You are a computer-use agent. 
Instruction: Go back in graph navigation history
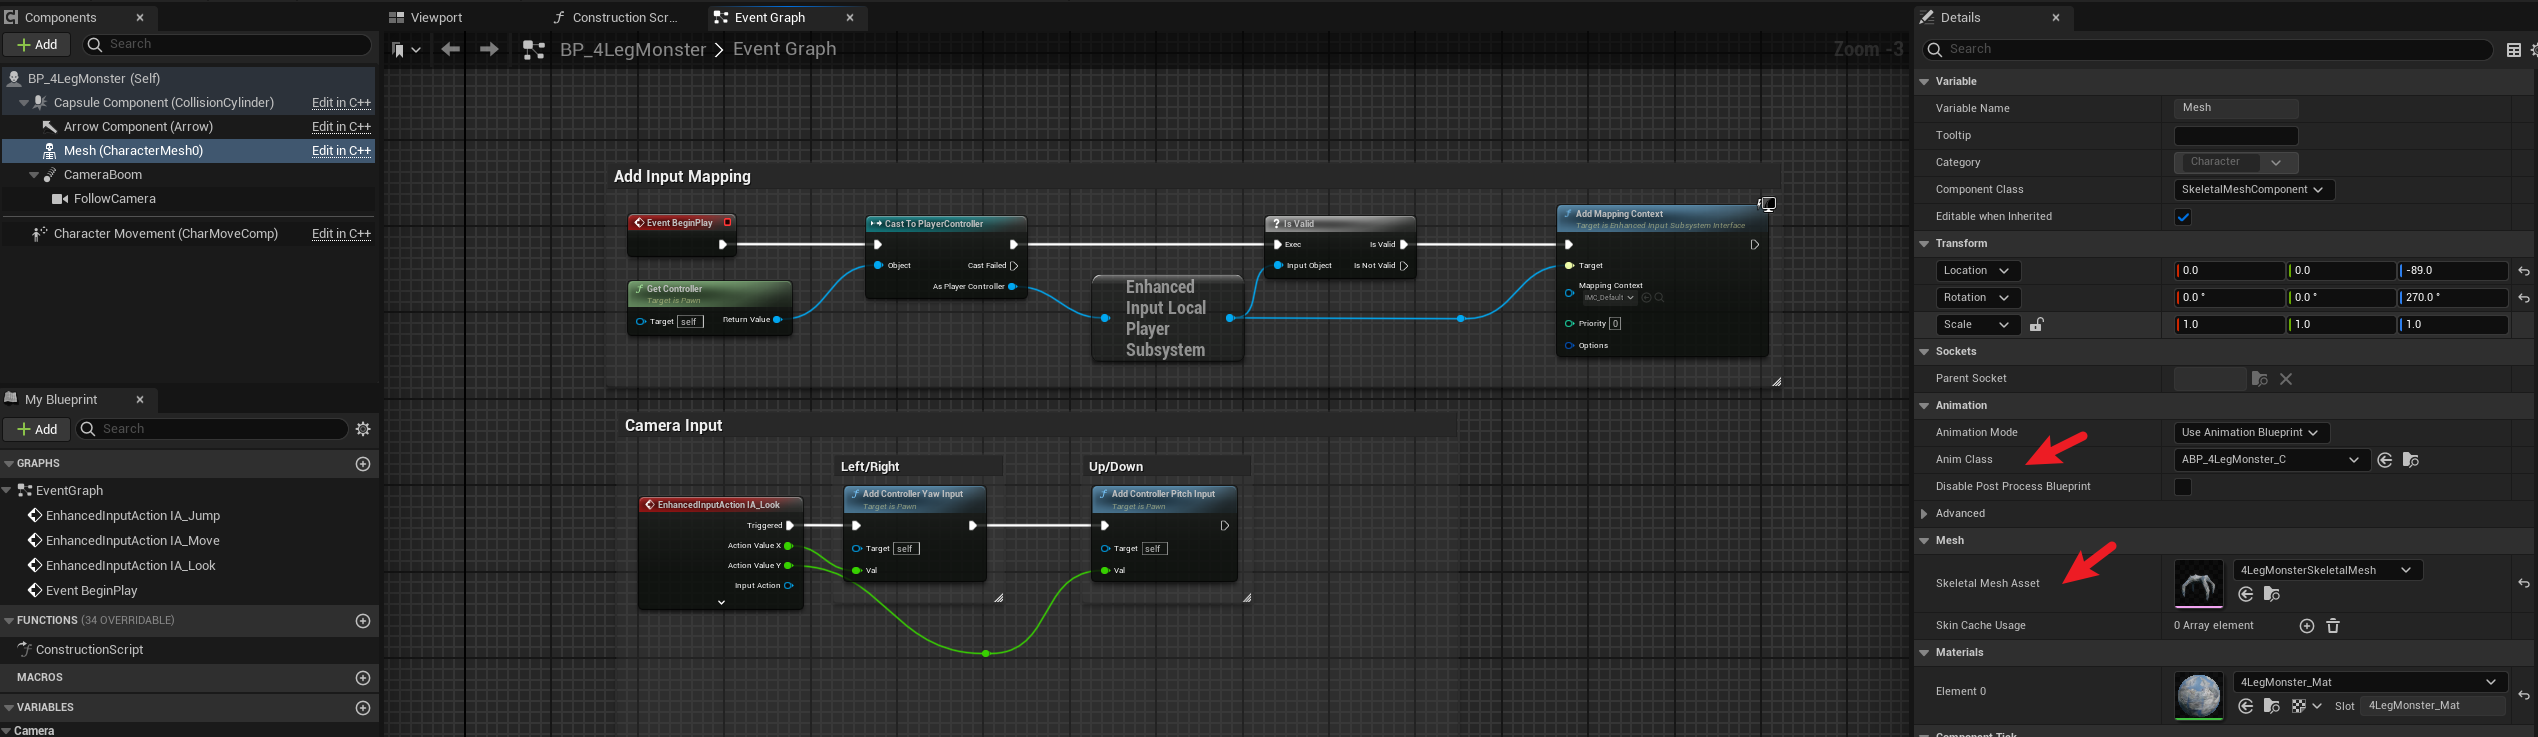[x=450, y=49]
